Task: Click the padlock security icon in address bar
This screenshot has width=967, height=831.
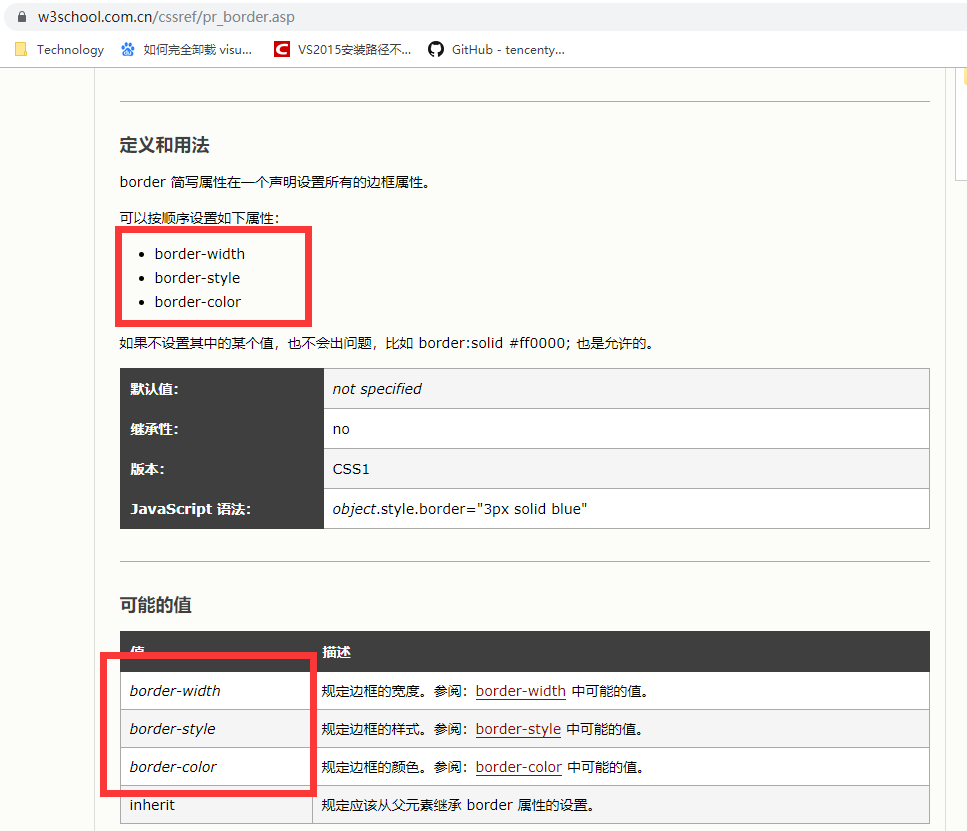Action: point(22,16)
